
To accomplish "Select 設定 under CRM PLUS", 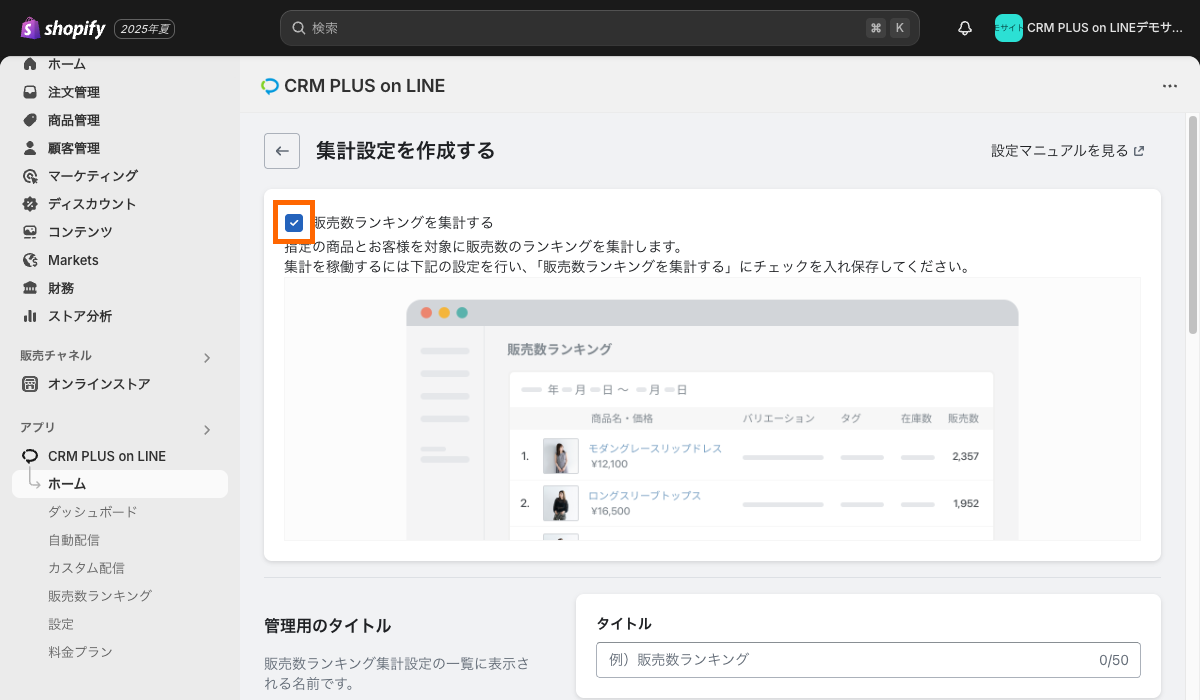I will tap(61, 624).
